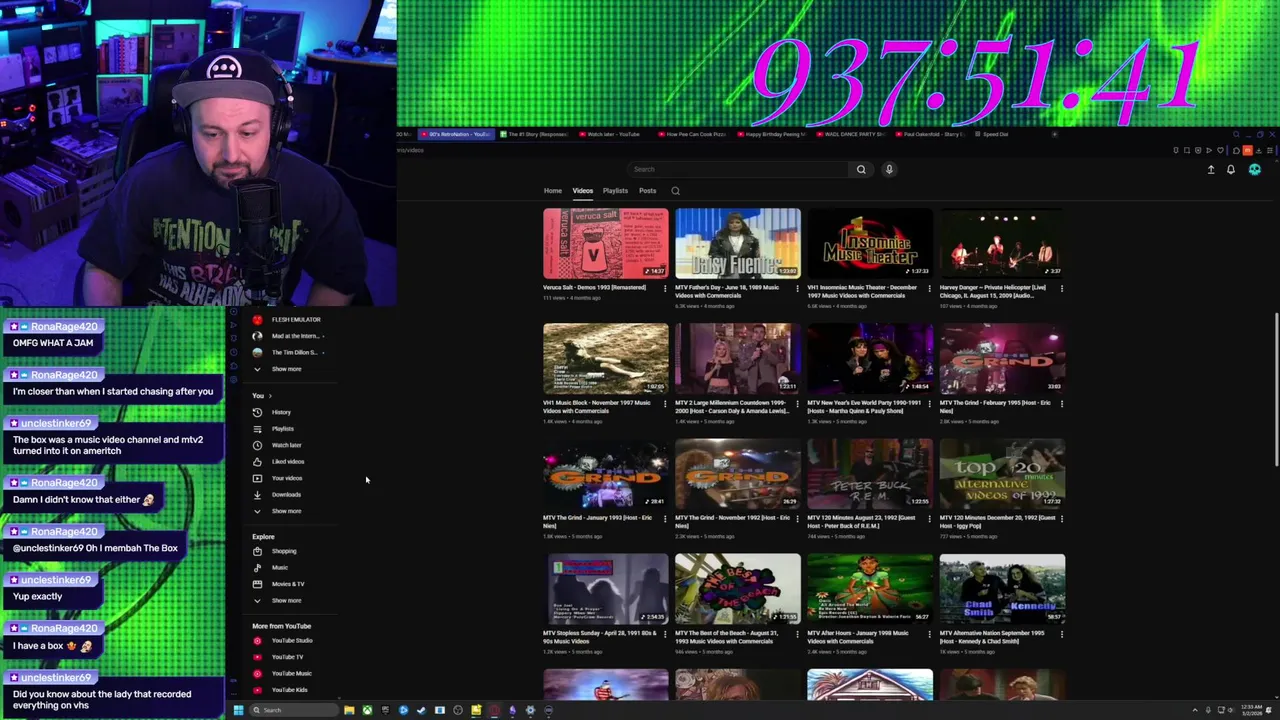Click the YouTube search input field
1280x720 pixels.
[x=738, y=169]
